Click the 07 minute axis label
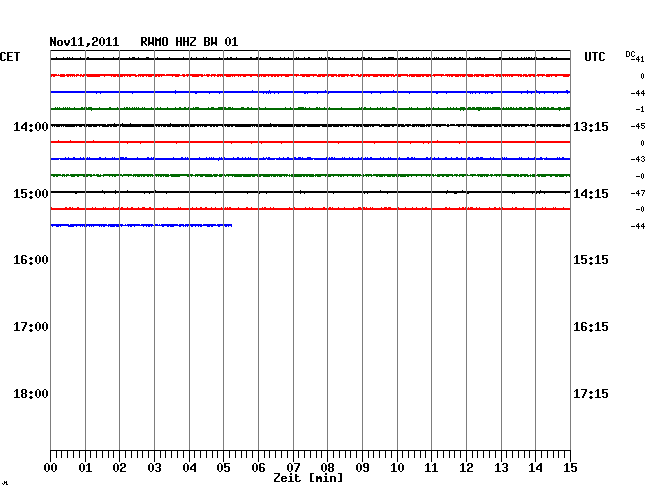650x494 pixels. coord(293,467)
